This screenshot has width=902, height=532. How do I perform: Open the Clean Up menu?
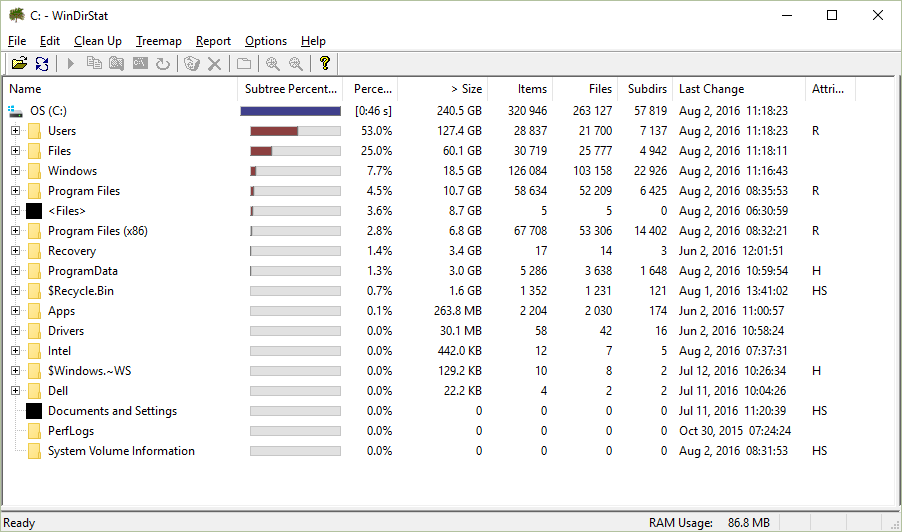tap(98, 41)
